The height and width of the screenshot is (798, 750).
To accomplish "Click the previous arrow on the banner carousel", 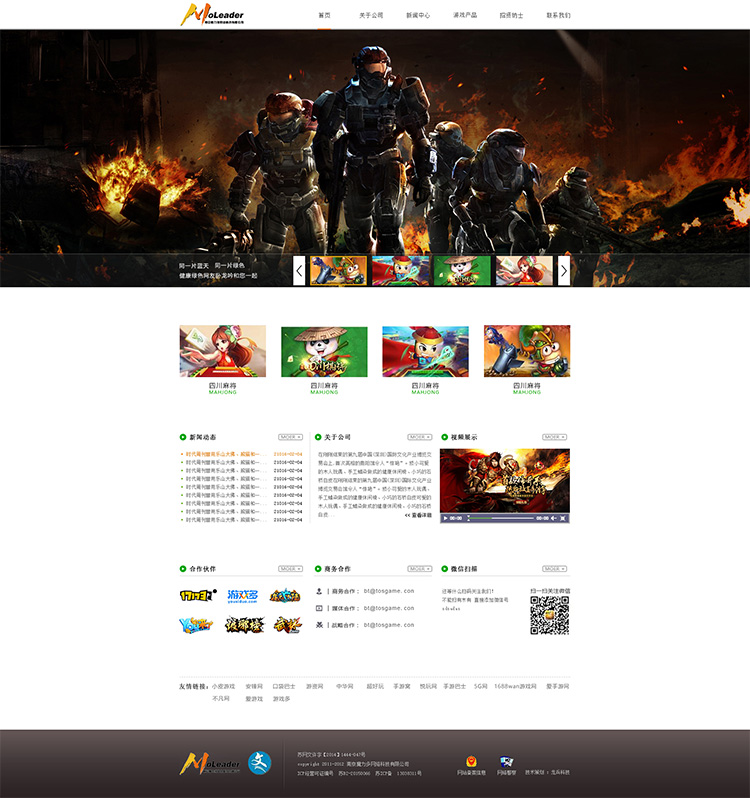I will tap(299, 271).
